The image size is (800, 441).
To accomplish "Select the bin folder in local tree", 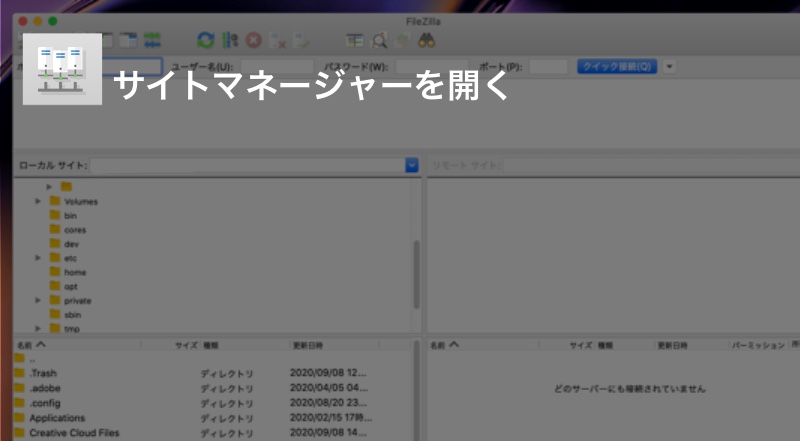I will [x=70, y=215].
